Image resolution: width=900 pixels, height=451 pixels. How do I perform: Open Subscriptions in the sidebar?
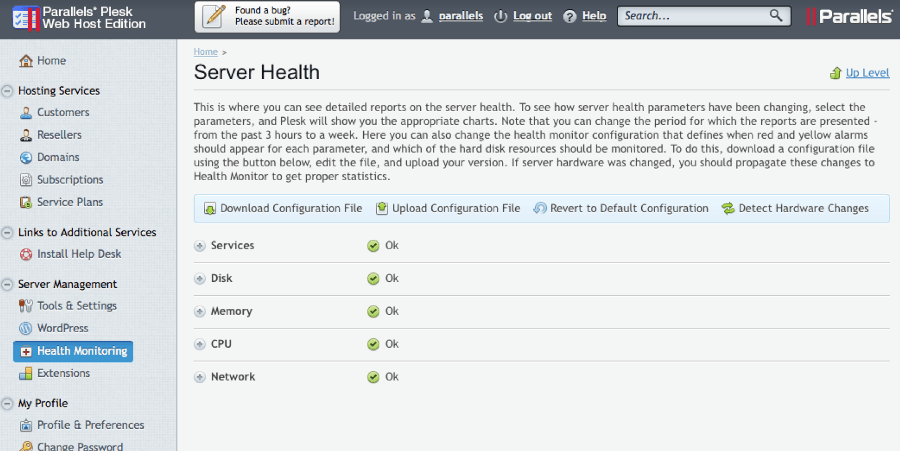tap(70, 180)
